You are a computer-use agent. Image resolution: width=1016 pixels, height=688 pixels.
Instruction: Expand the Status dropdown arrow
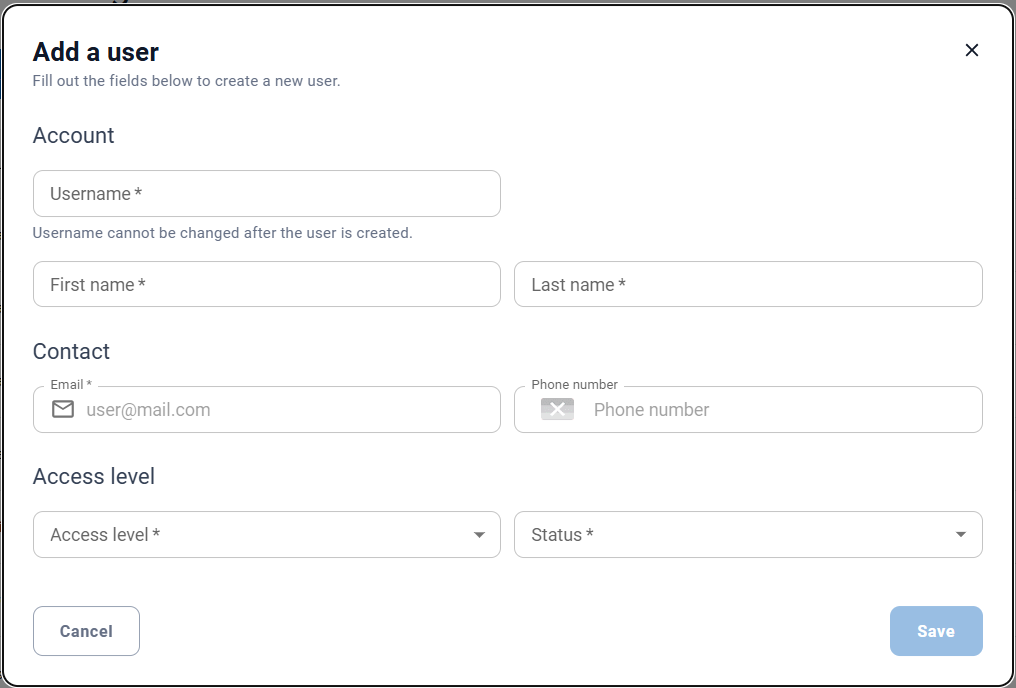960,535
